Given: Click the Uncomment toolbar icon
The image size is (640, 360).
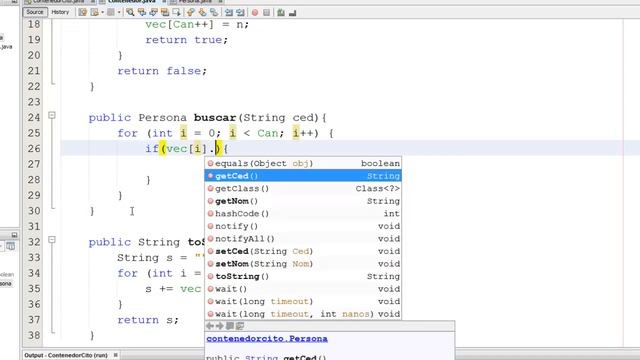Looking at the screenshot, I should coord(292,13).
